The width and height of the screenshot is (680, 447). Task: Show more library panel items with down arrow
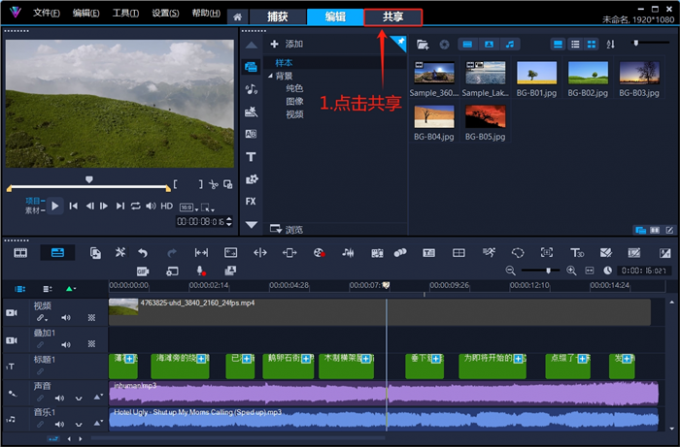252,225
